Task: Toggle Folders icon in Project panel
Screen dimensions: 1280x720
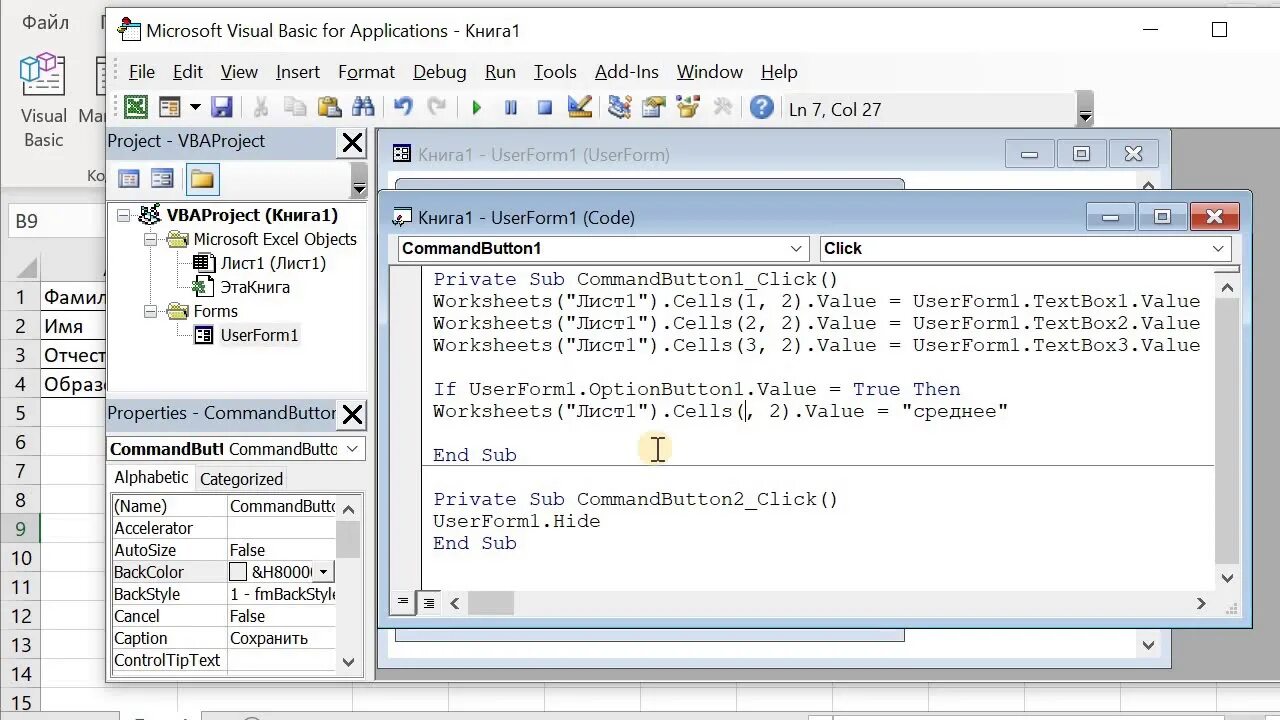Action: coord(202,179)
